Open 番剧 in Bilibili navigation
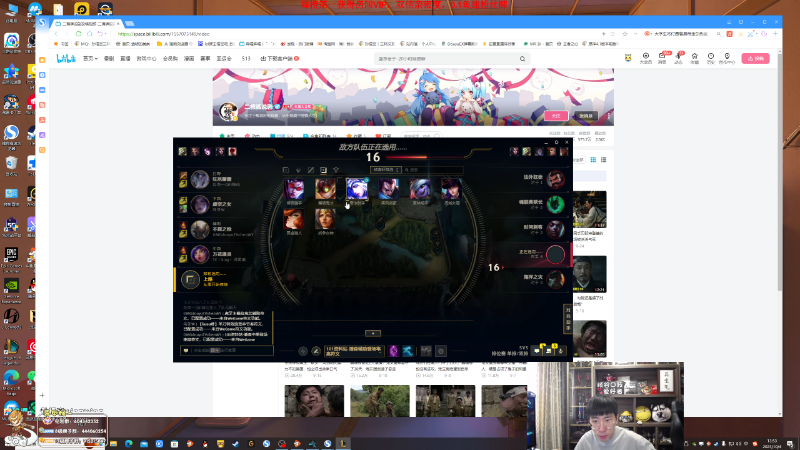The image size is (800, 450). [x=109, y=59]
